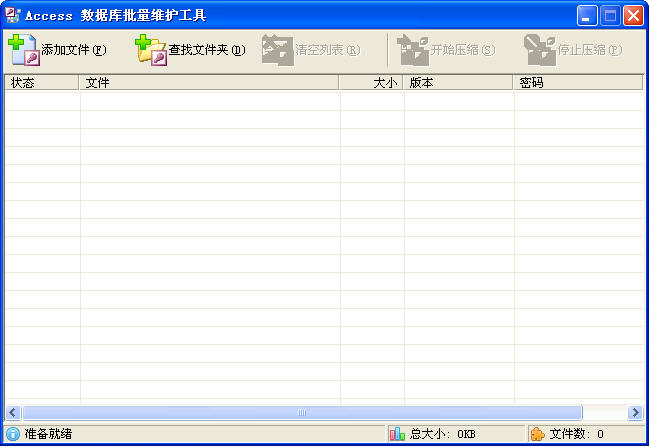This screenshot has height=446, width=649.
Task: Click the file count icon in status bar
Action: tap(538, 434)
